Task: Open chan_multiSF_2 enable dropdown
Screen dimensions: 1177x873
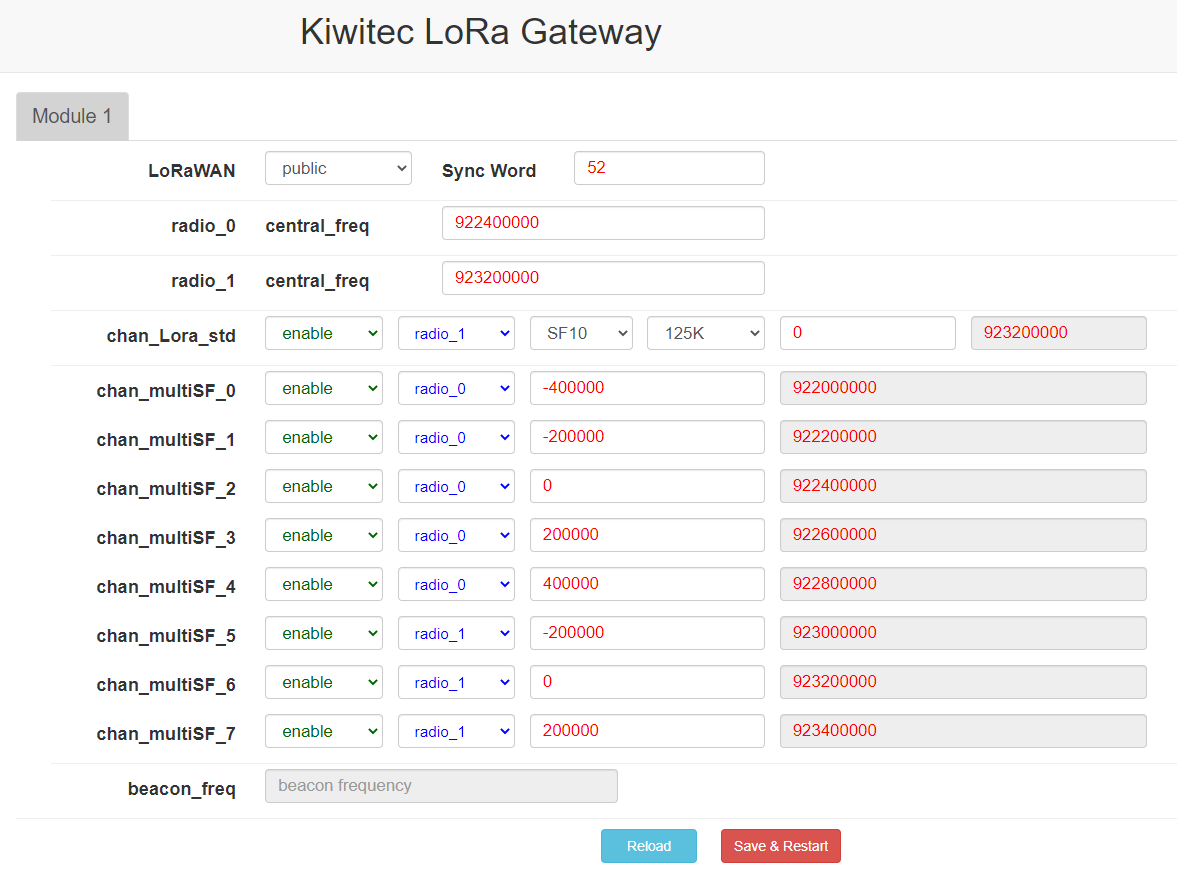Action: (324, 486)
